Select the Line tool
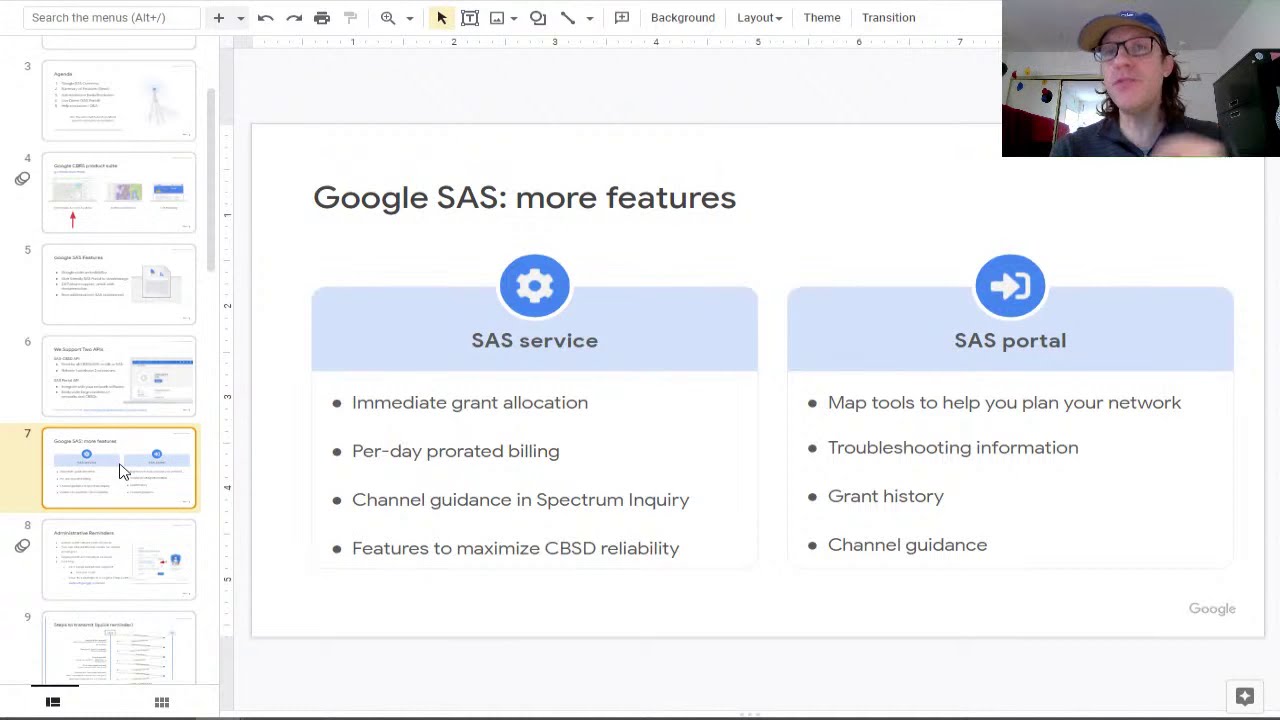The height and width of the screenshot is (720, 1280). [568, 18]
